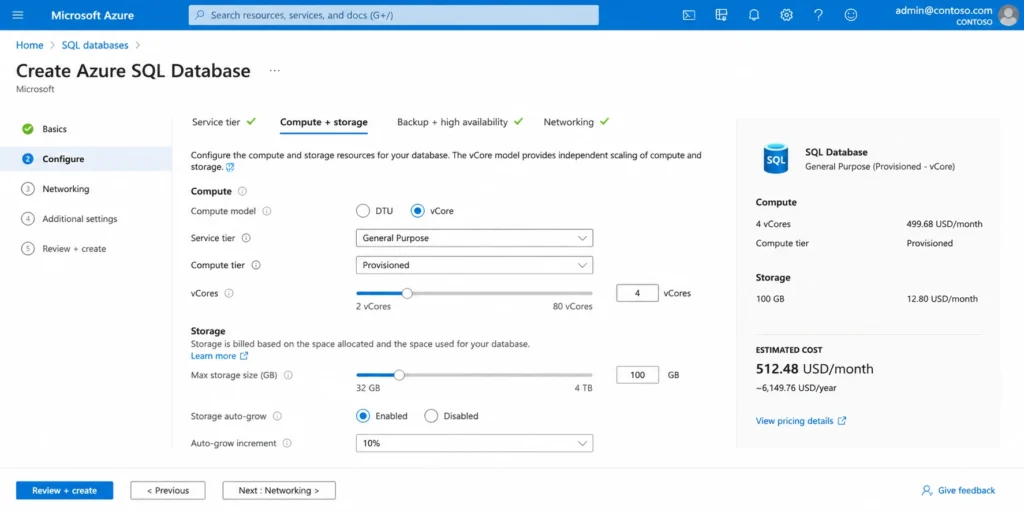The width and height of the screenshot is (1024, 512).
Task: Click the Max storage GB input box
Action: click(x=637, y=375)
